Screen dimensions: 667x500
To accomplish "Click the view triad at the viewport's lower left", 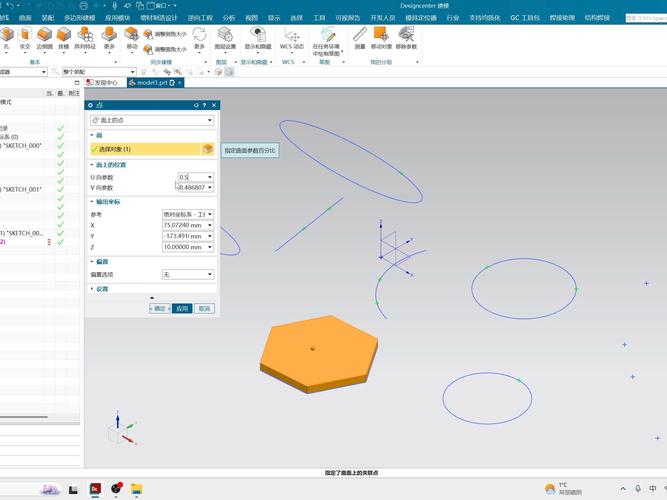I will 122,429.
